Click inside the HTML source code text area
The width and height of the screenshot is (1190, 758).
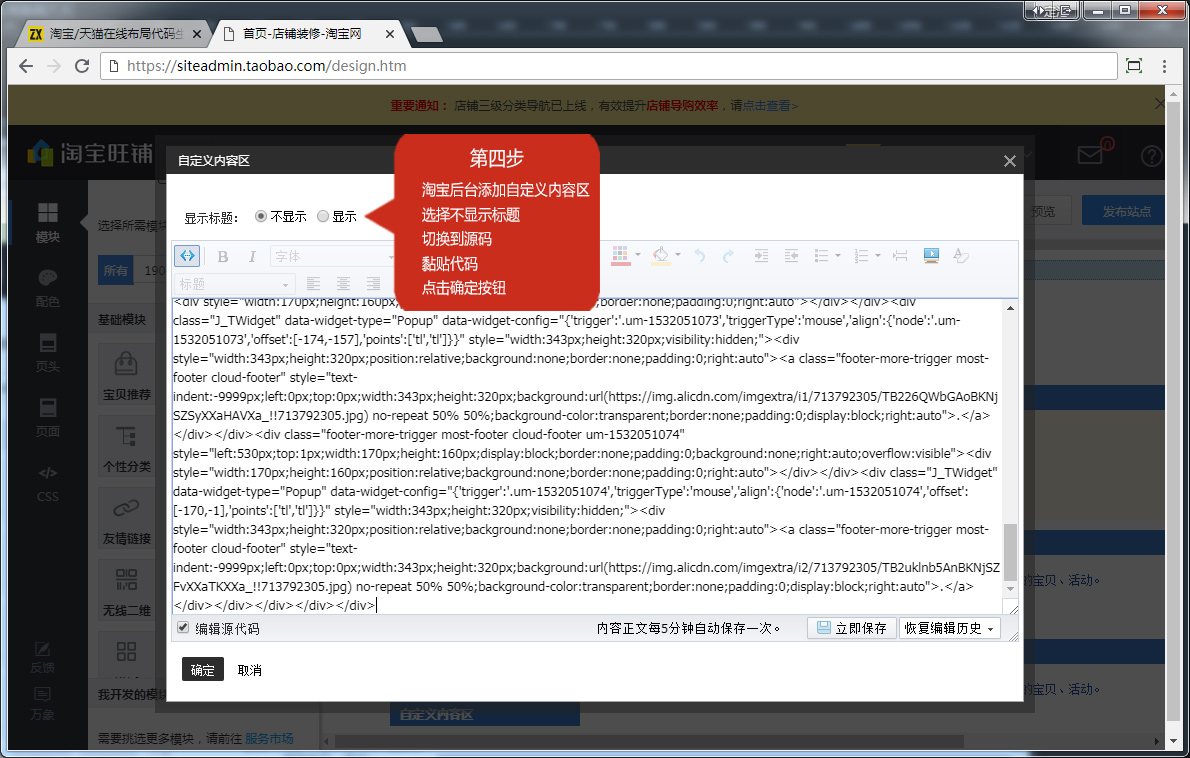click(x=587, y=455)
